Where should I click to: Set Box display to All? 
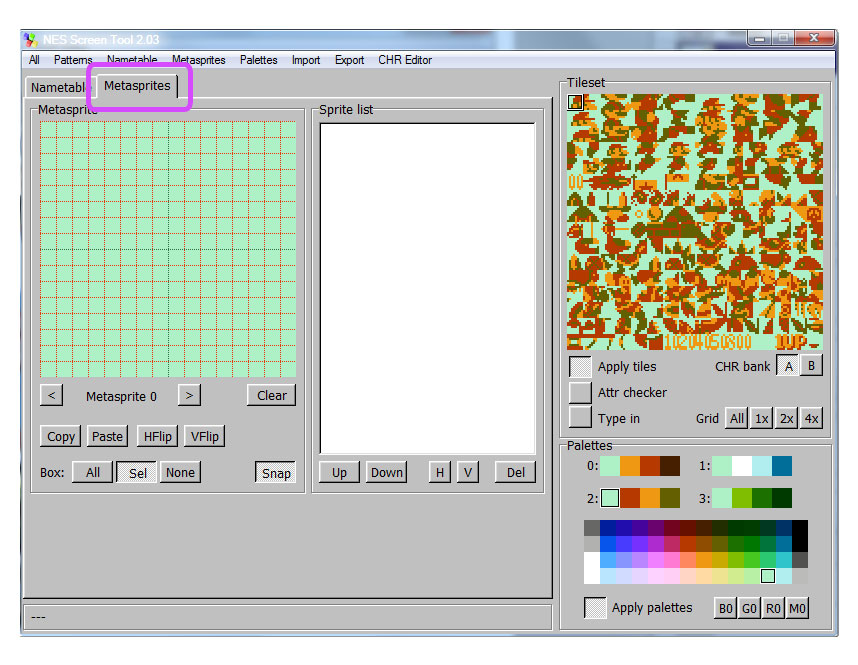[x=92, y=472]
